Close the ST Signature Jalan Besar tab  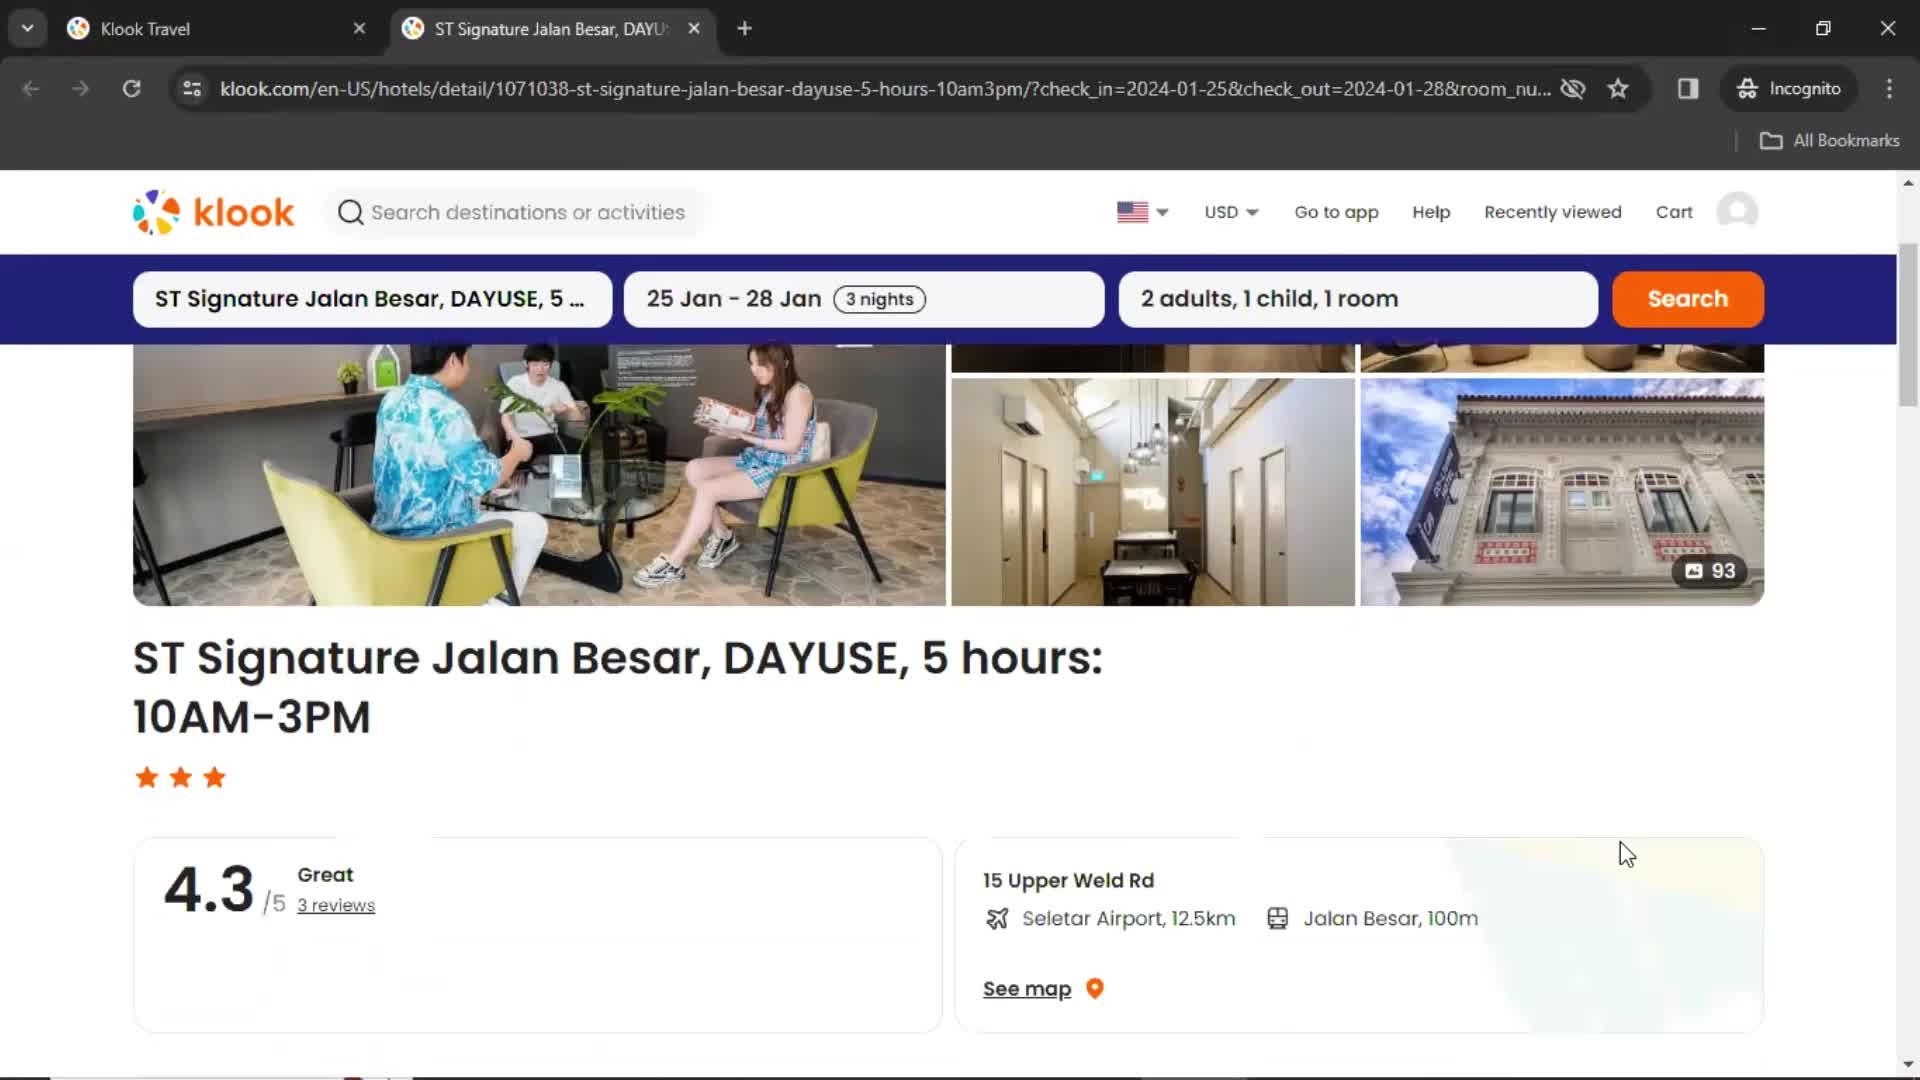(694, 29)
